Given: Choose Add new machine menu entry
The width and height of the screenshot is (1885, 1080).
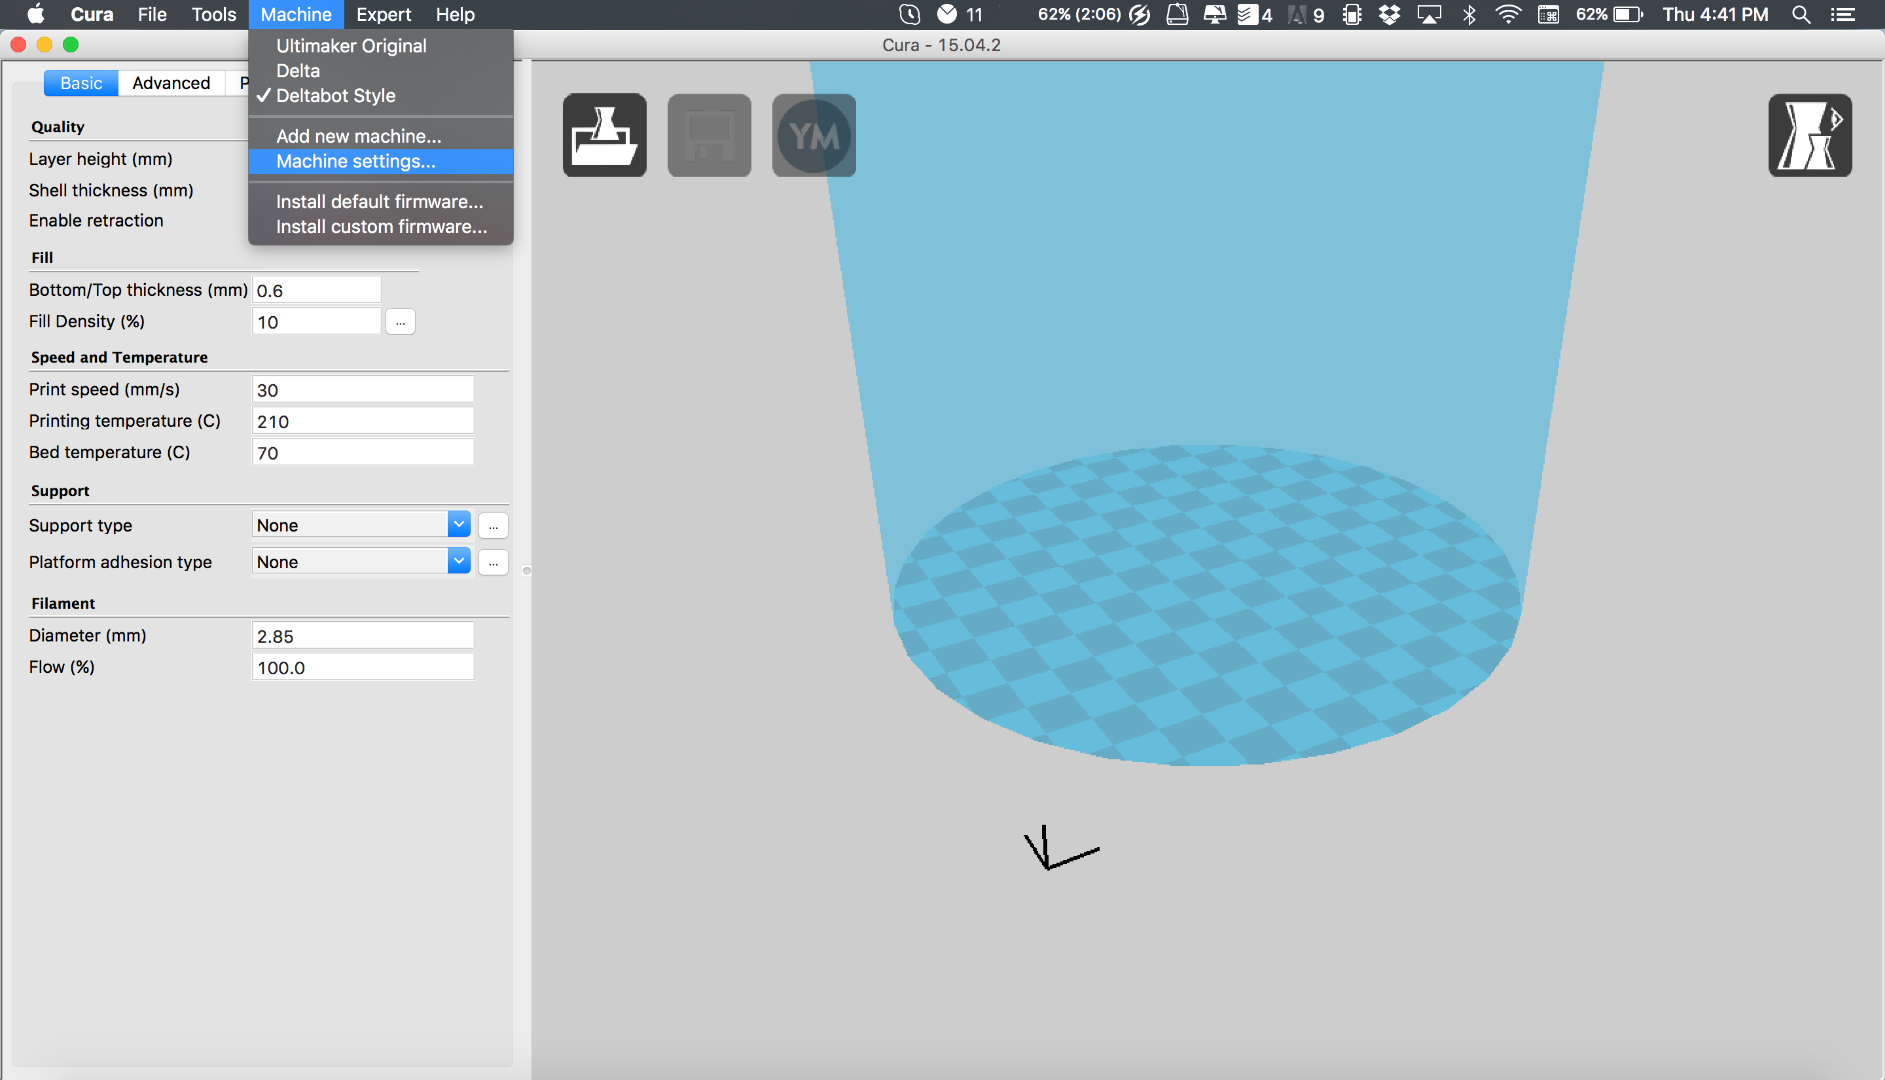Looking at the screenshot, I should (x=381, y=136).
